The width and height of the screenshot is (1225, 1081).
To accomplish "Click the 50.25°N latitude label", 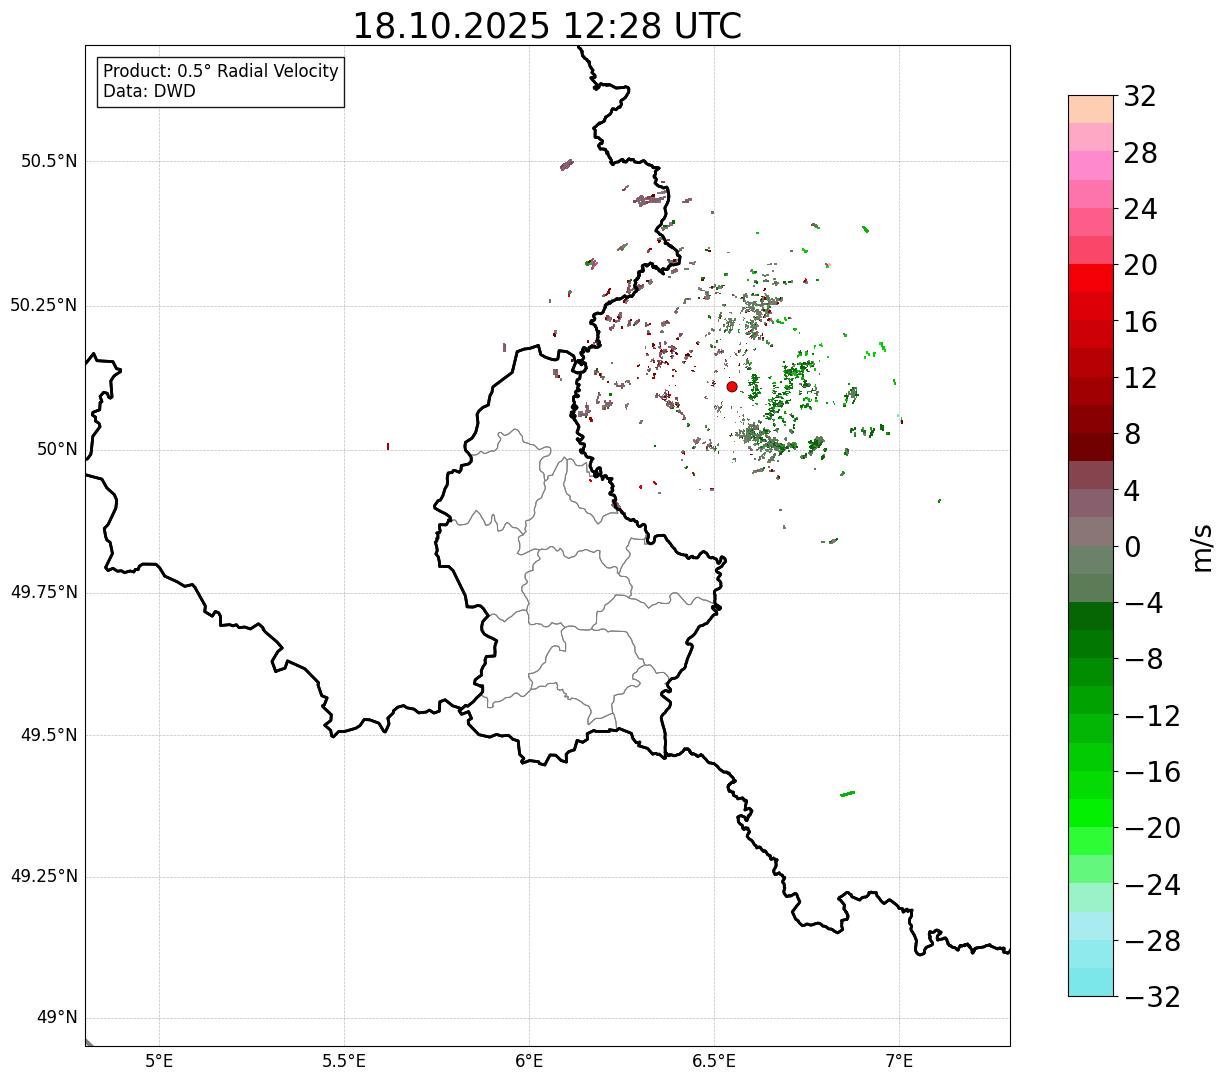I will coord(44,305).
